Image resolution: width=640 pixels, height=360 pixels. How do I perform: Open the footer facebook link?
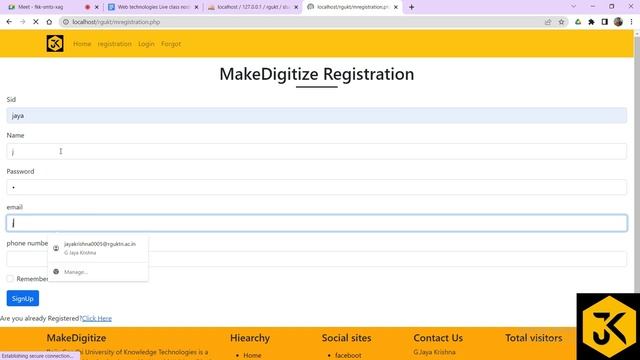coord(348,356)
